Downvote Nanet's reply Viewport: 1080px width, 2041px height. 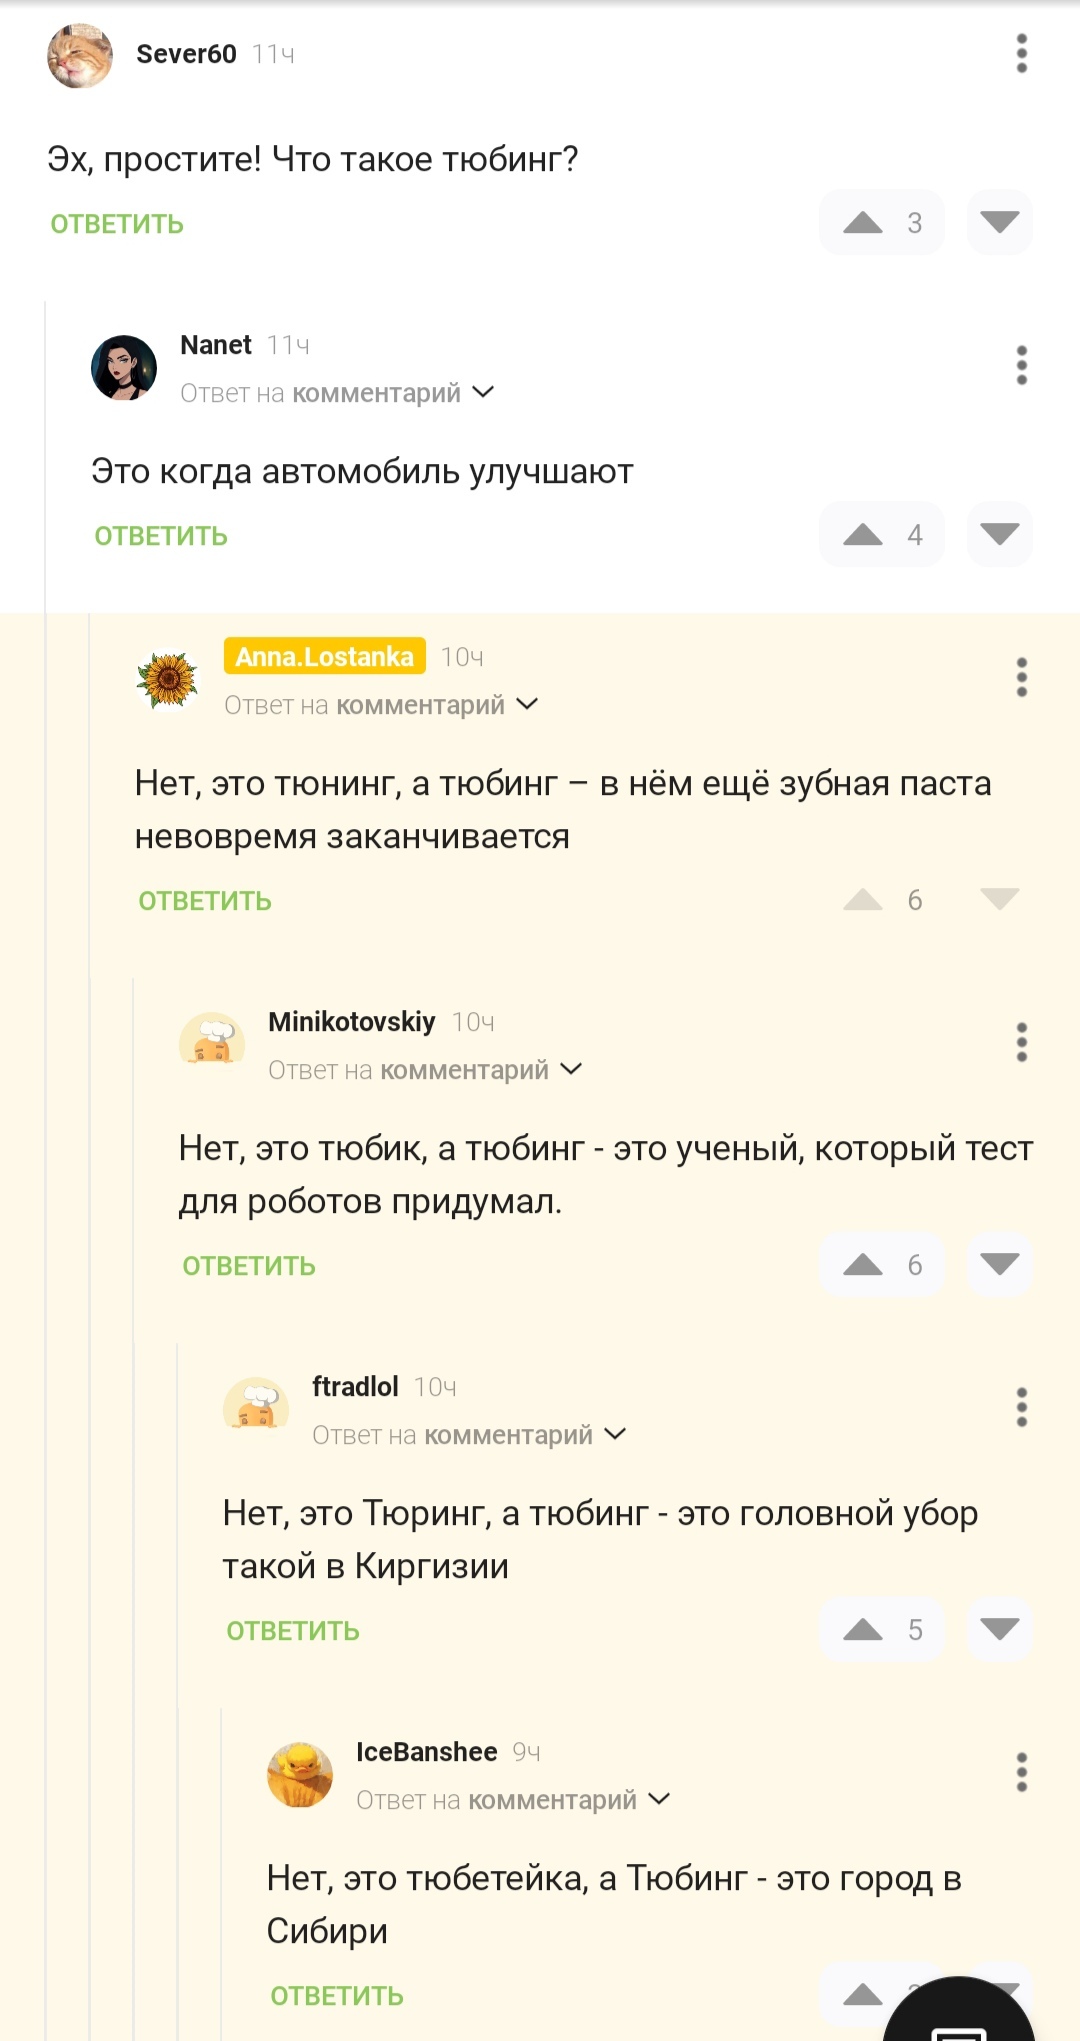[x=999, y=535]
